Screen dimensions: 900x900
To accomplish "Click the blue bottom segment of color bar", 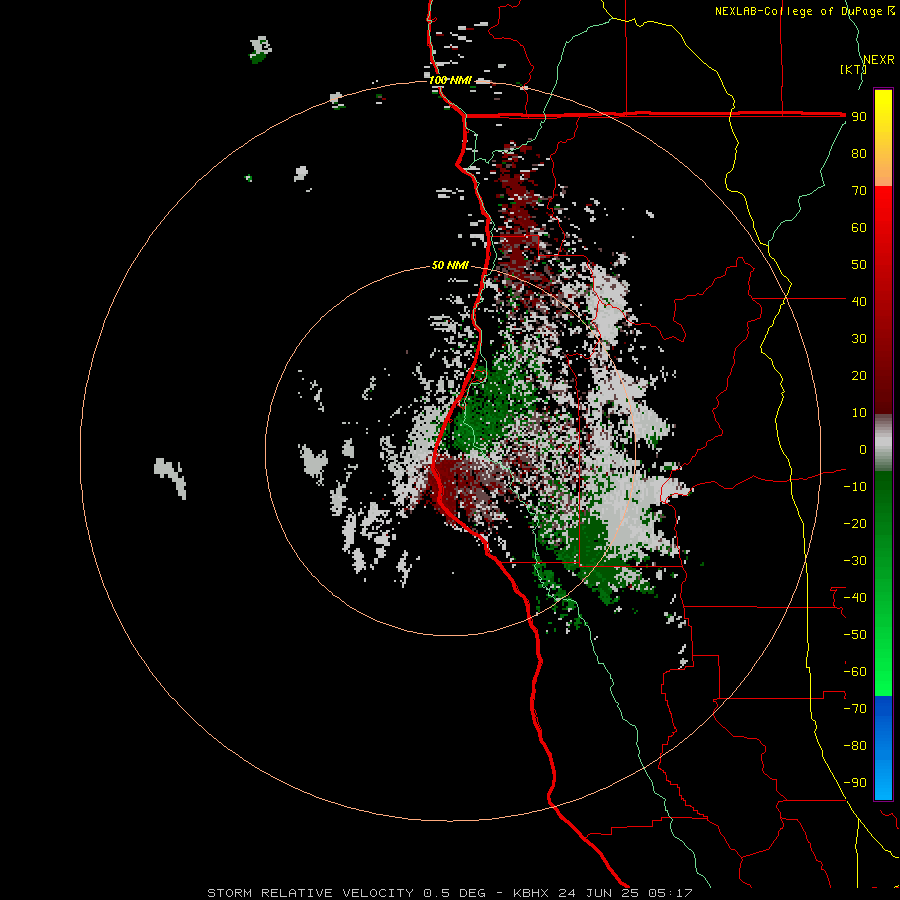I will coord(883,747).
